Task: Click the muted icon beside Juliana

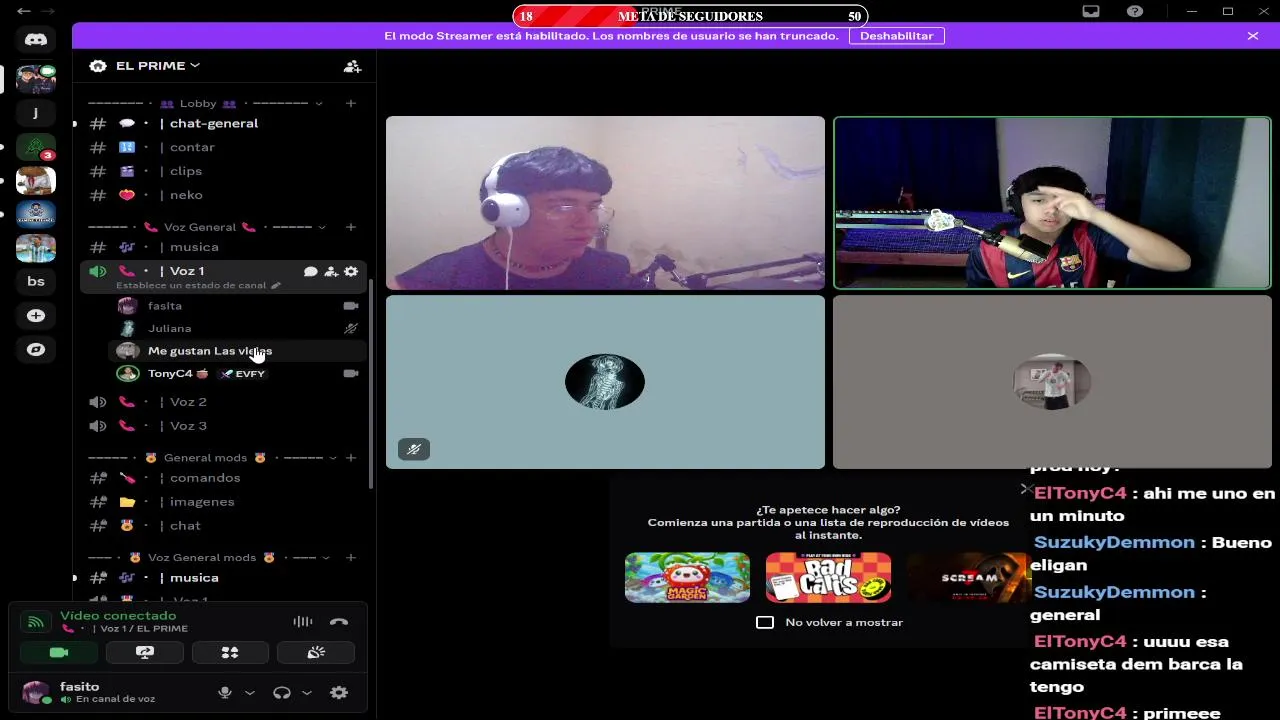Action: coord(351,328)
